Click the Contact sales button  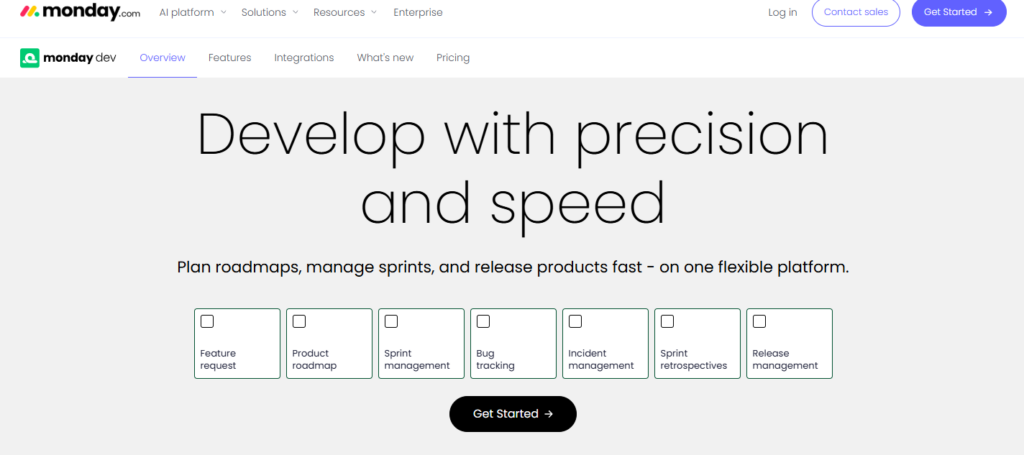coord(856,12)
